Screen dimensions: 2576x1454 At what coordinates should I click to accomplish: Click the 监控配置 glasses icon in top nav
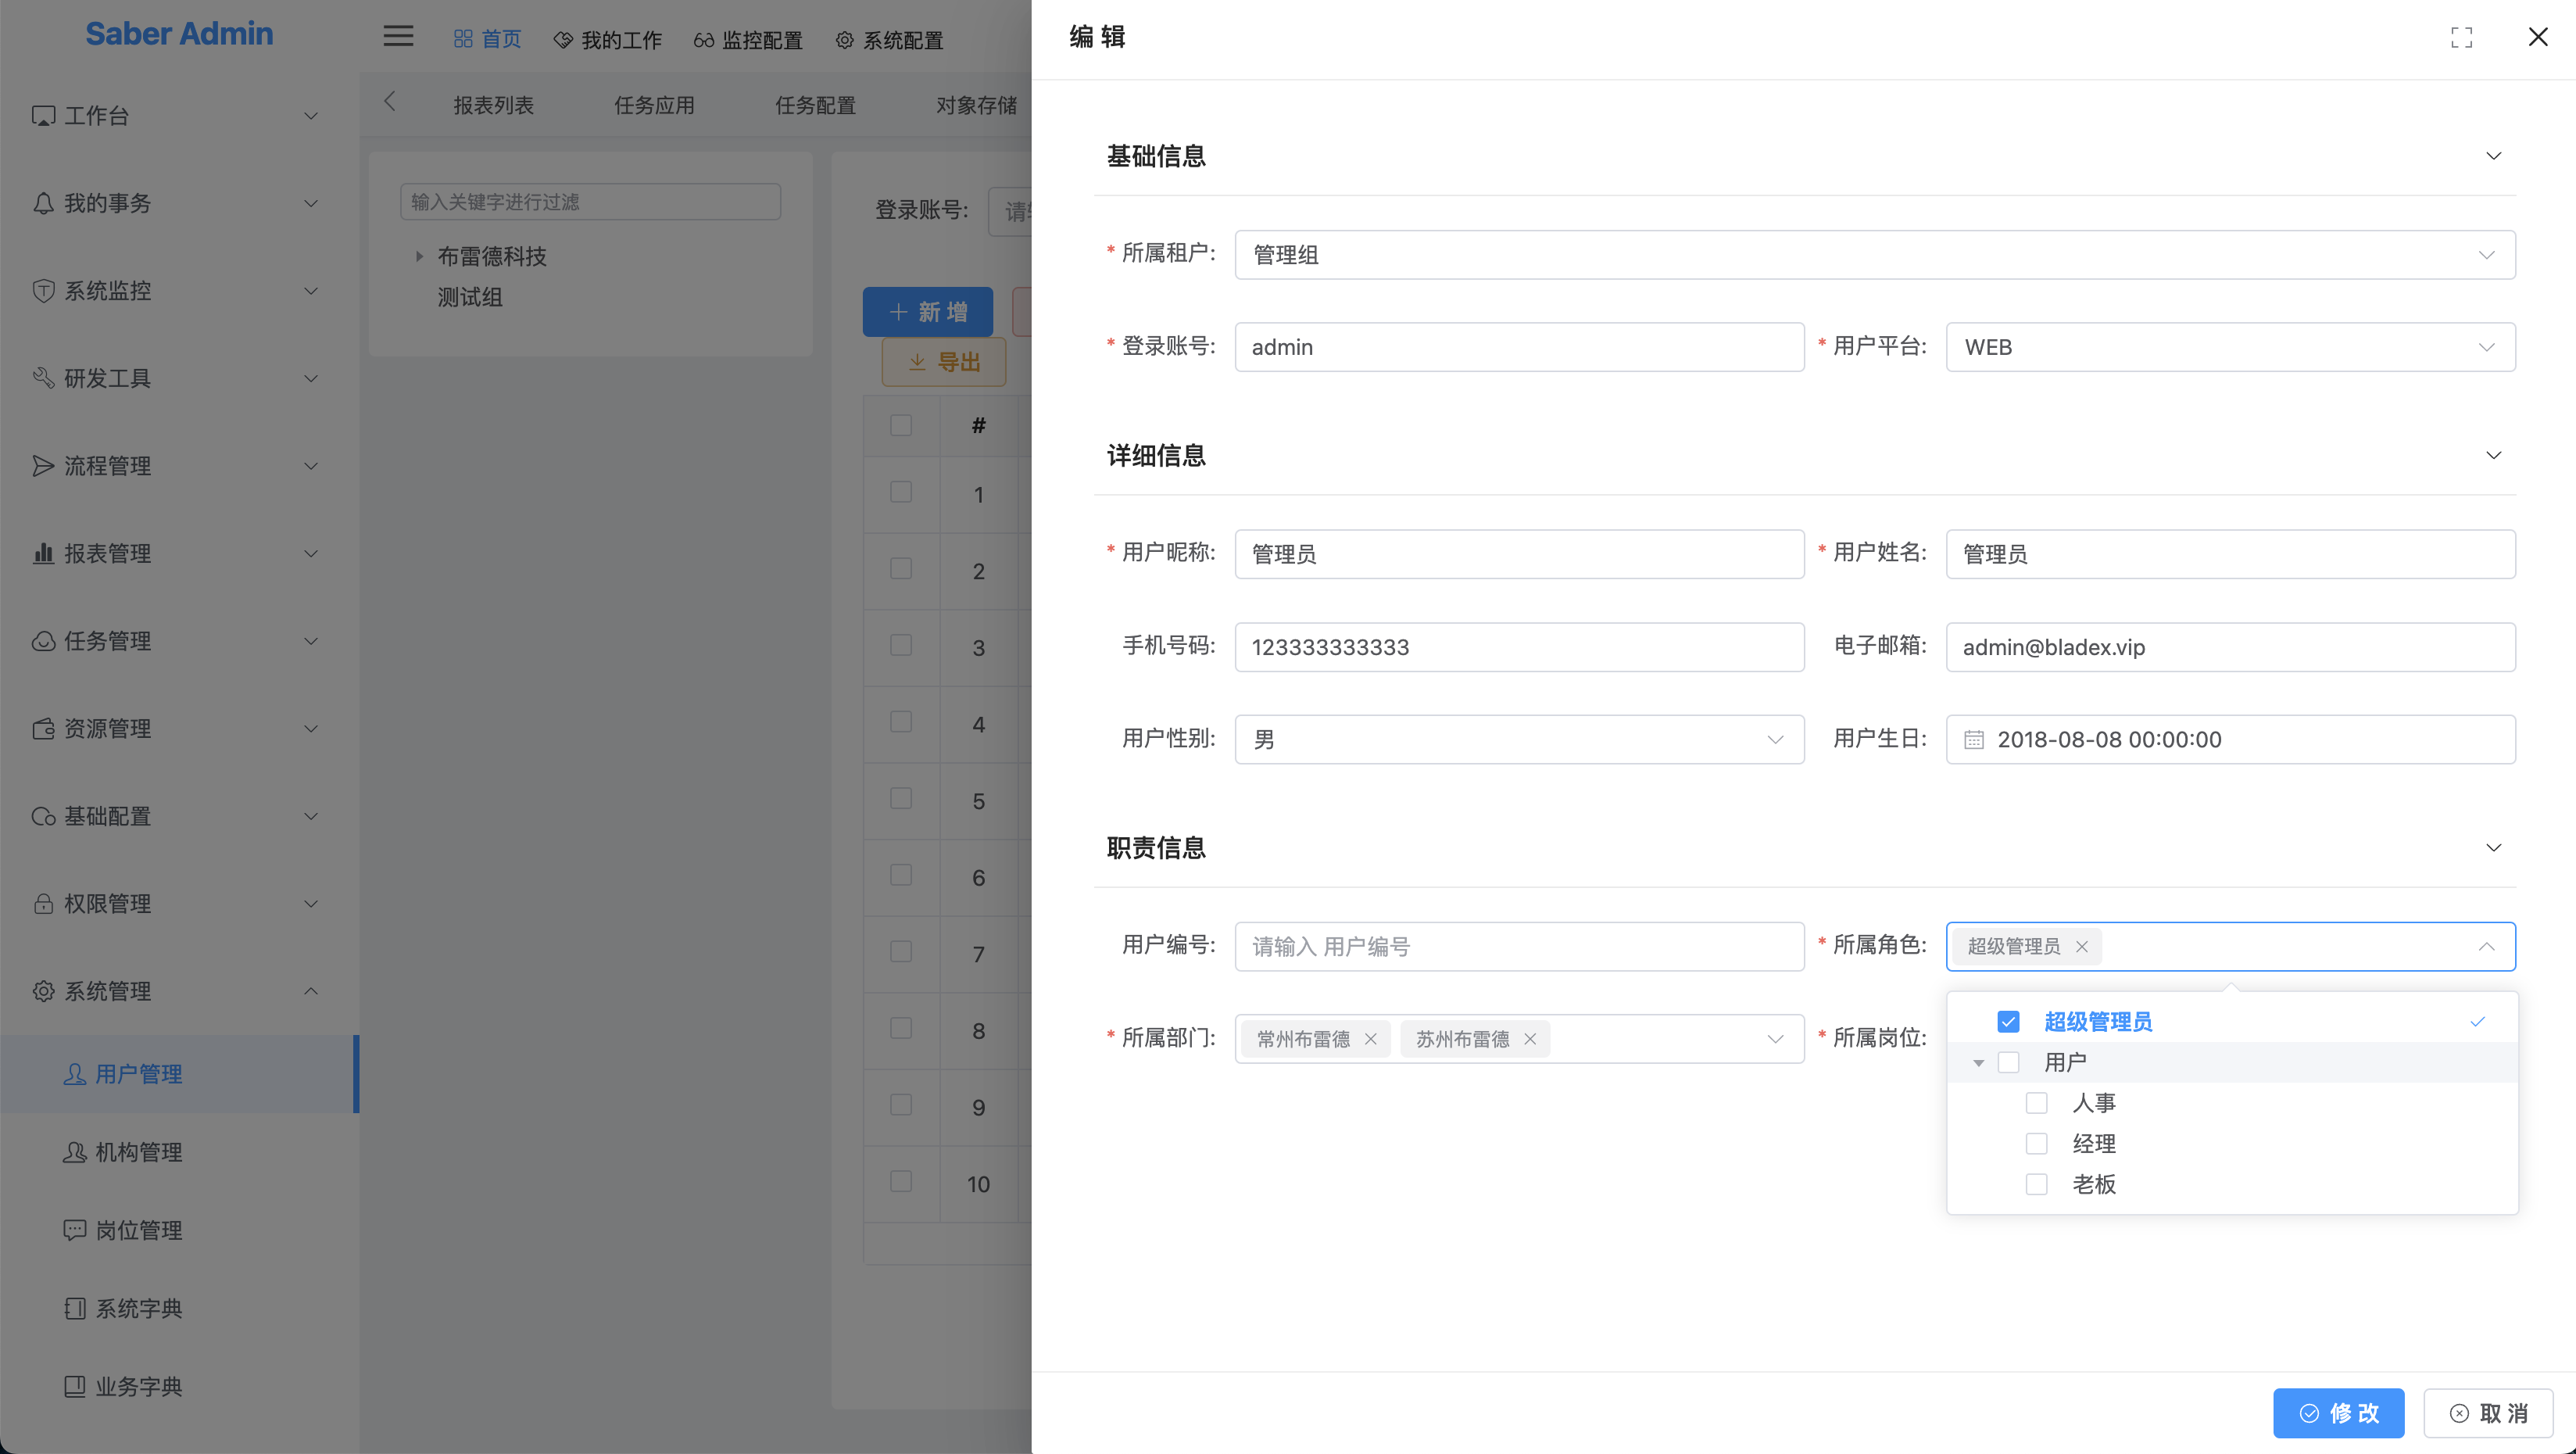[x=703, y=40]
